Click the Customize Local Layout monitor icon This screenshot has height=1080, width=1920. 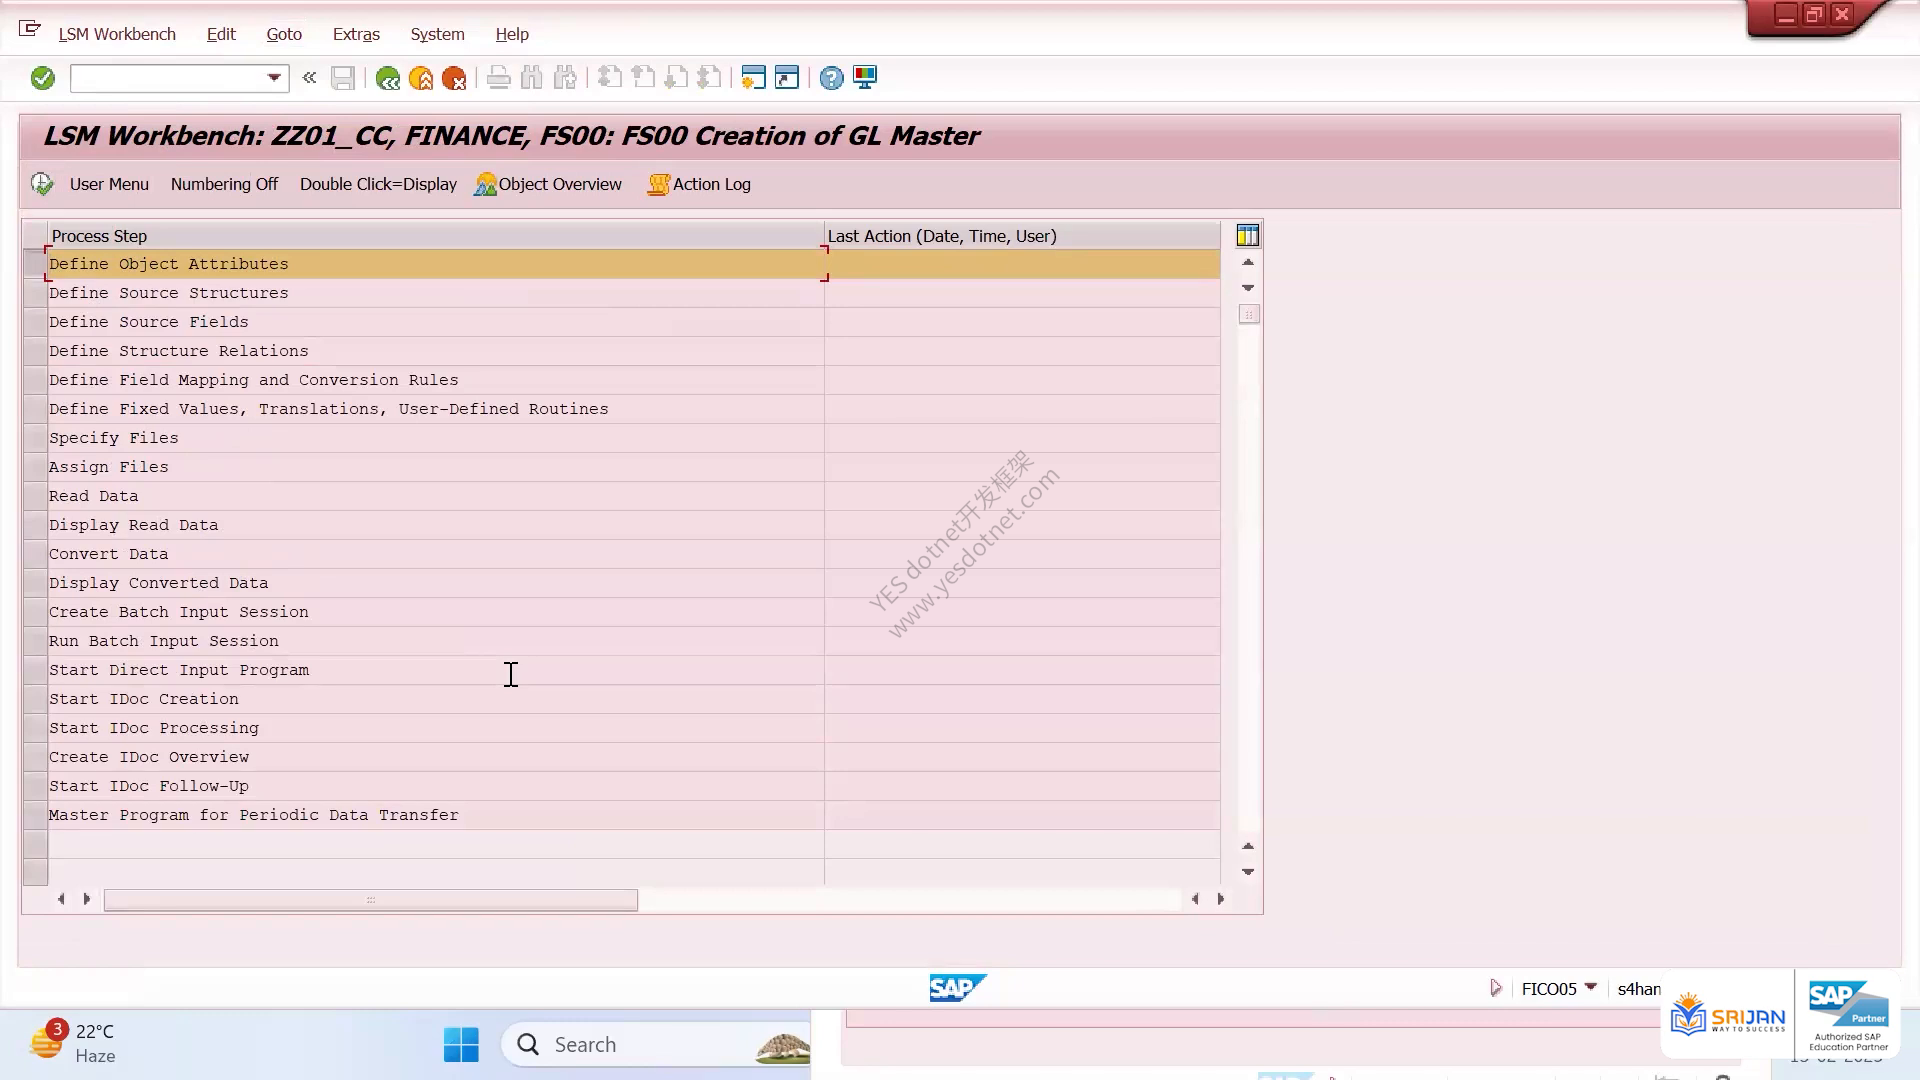tap(865, 78)
